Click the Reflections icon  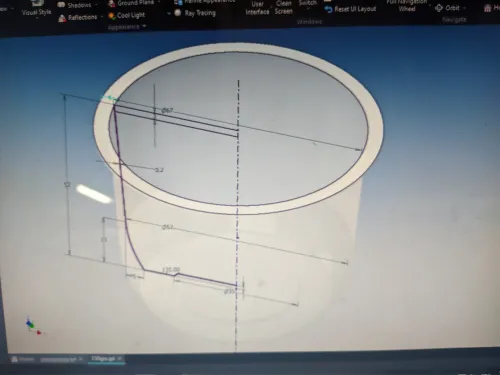click(x=62, y=18)
